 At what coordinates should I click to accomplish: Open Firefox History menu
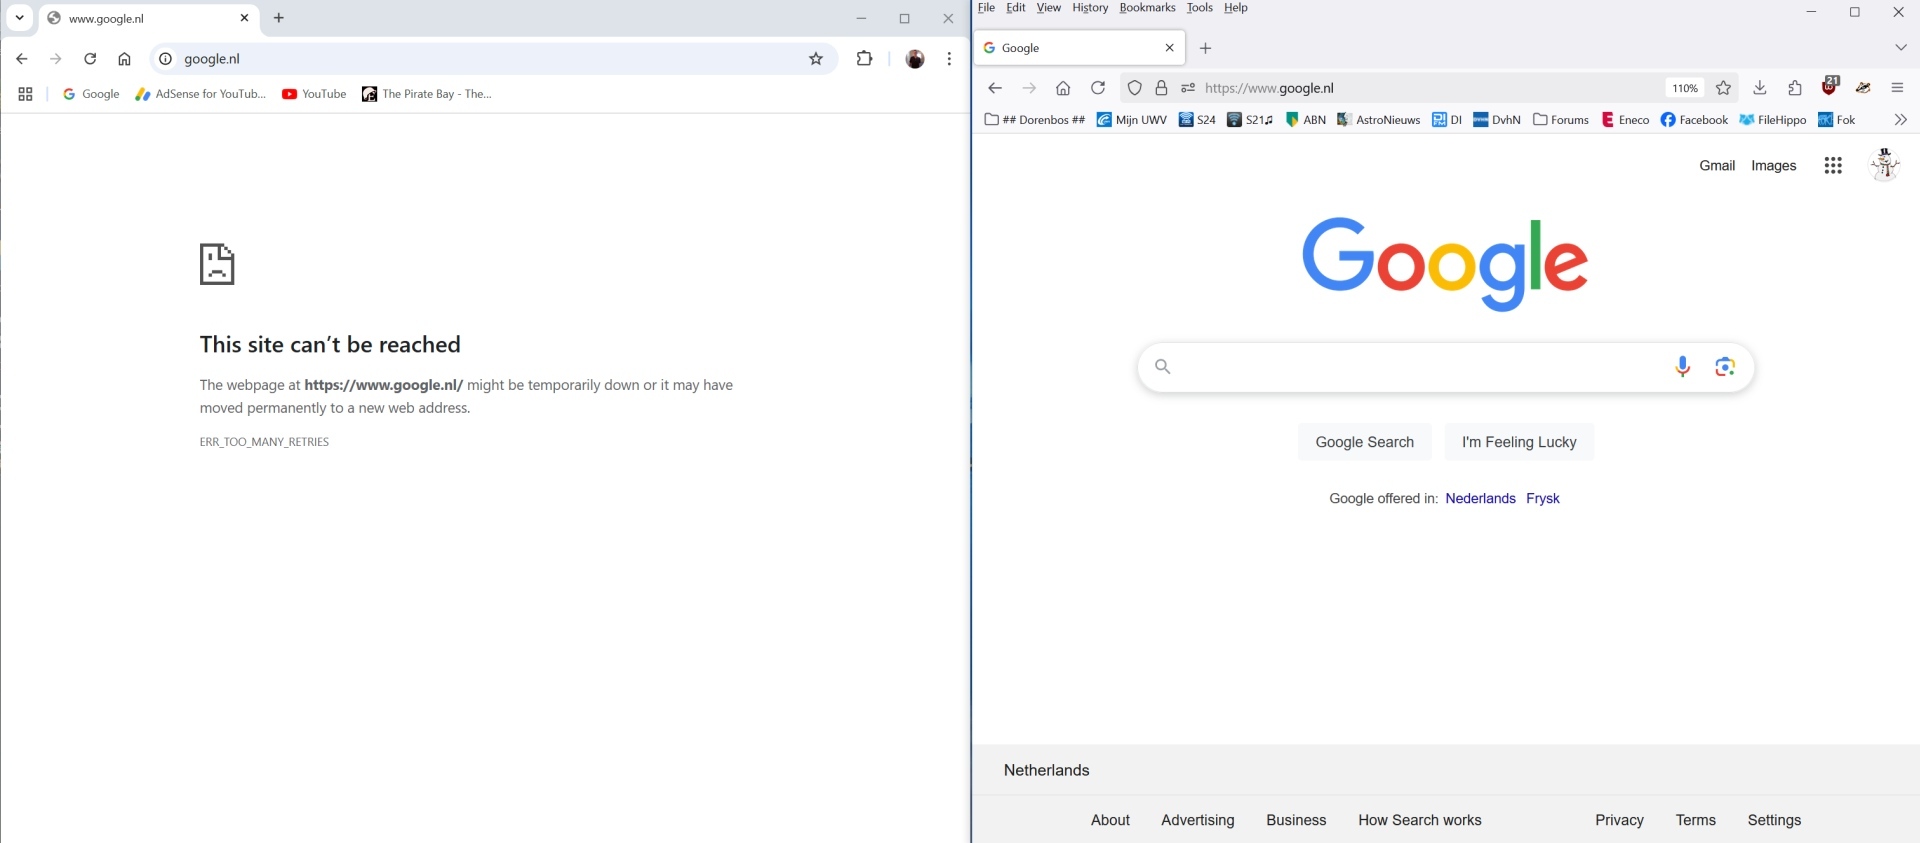coord(1090,8)
